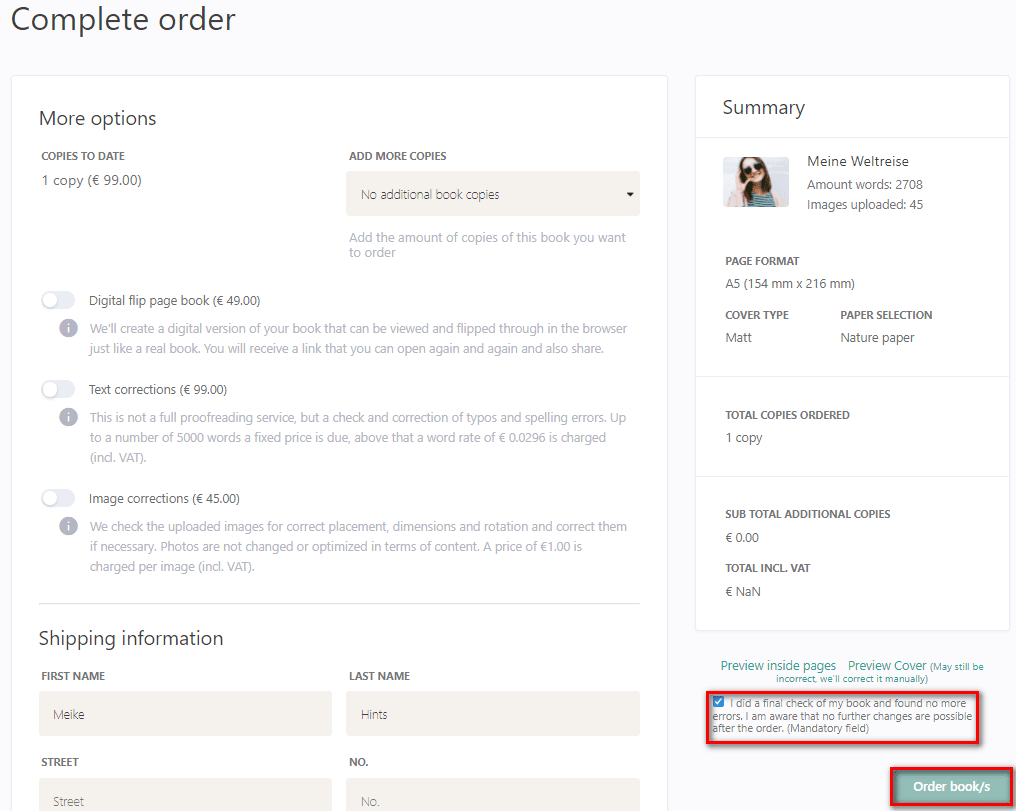This screenshot has height=811, width=1016.
Task: Turn on Text corrections toggle
Action: pos(58,389)
